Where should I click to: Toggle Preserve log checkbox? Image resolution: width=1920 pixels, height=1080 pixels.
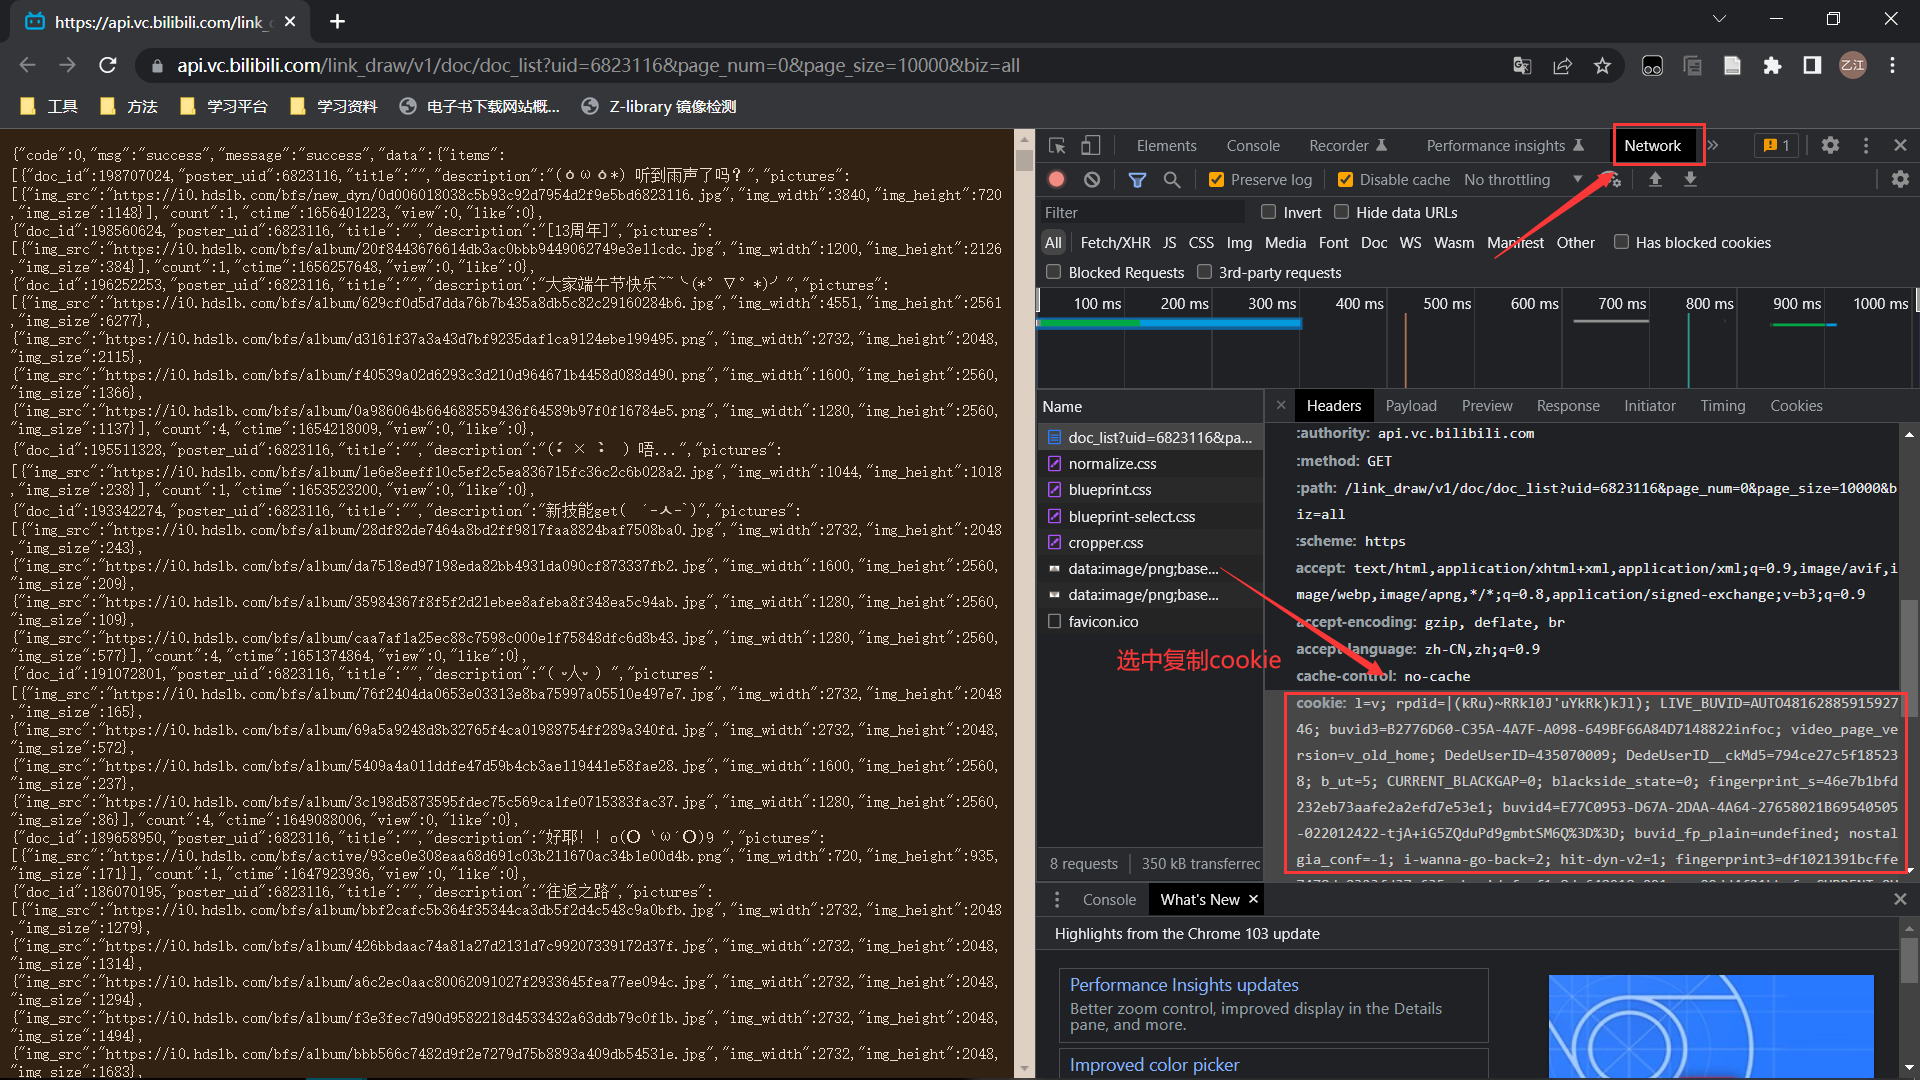pyautogui.click(x=1216, y=180)
